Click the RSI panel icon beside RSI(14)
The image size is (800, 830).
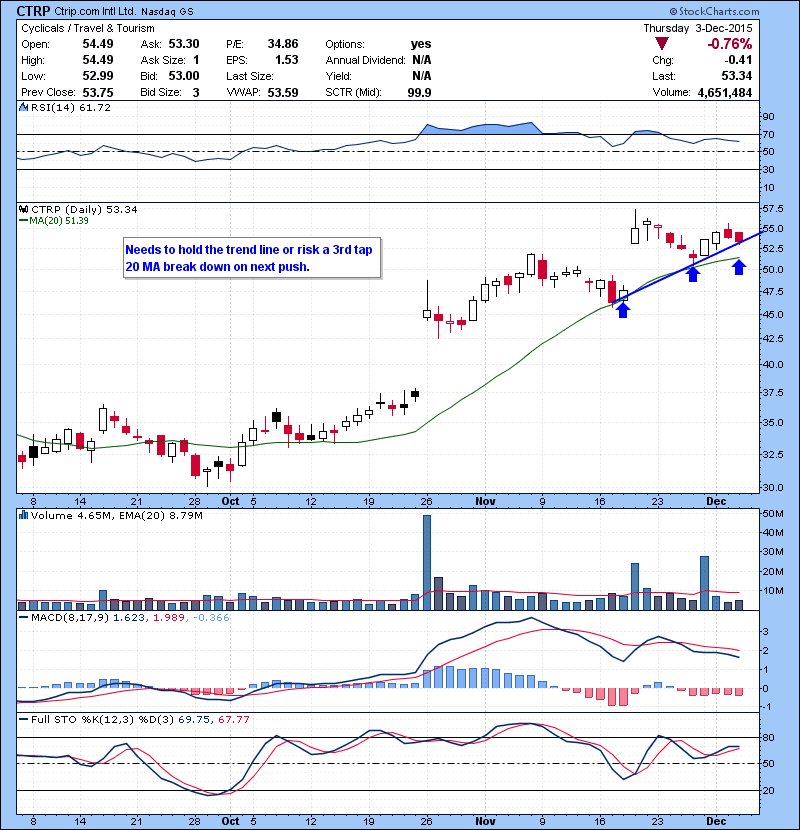coord(23,107)
